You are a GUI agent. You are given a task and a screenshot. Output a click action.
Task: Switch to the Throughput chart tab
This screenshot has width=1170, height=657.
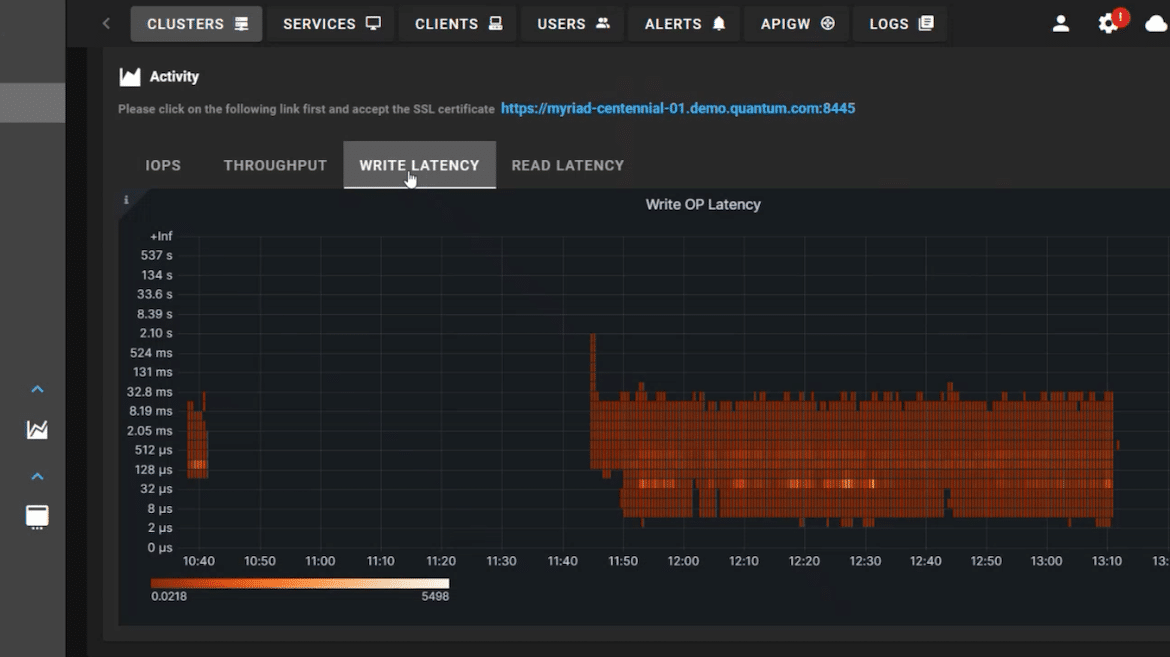275,165
